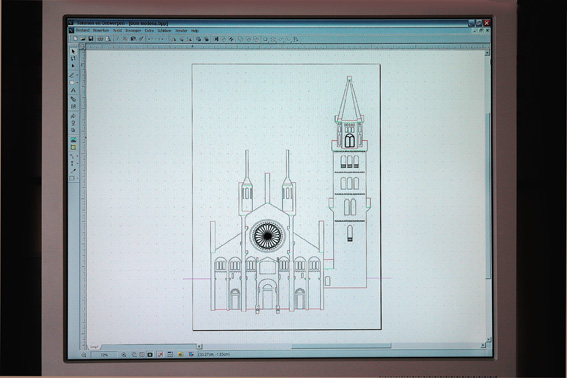Open the Help menu
This screenshot has width=567, height=378.
[x=195, y=31]
